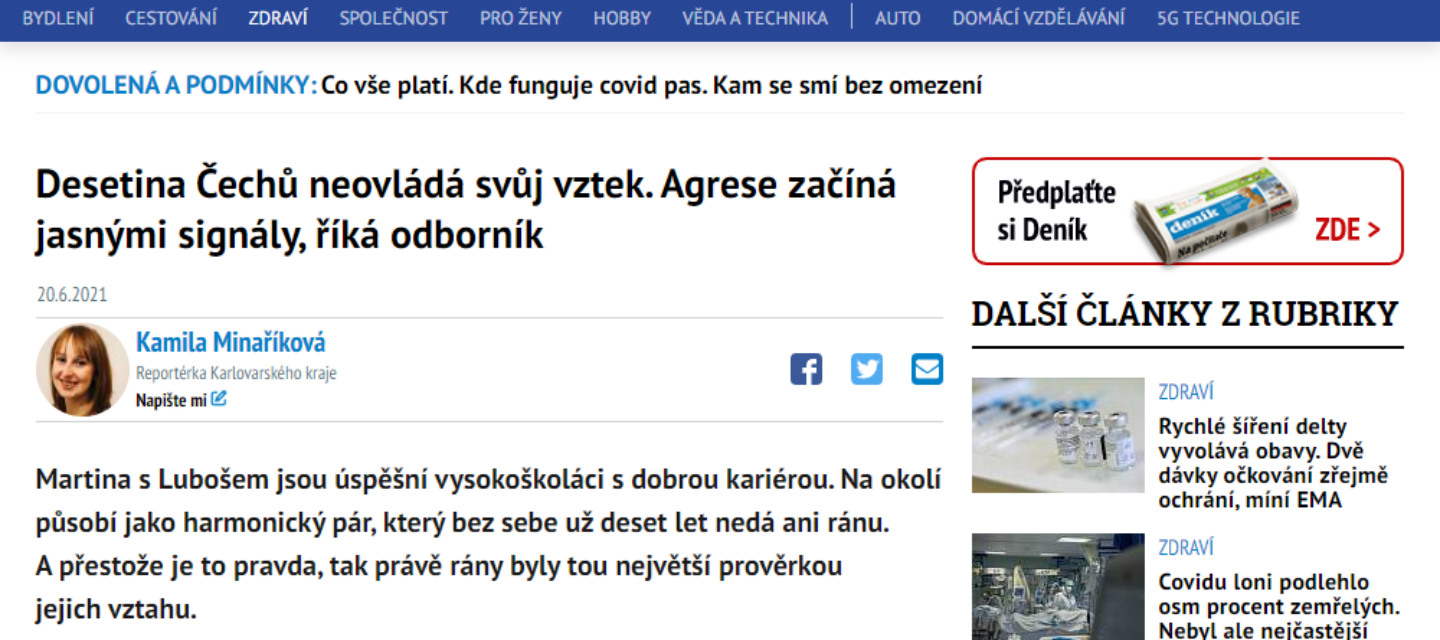Open the Auto section
The image size is (1440, 640).
[x=898, y=18]
